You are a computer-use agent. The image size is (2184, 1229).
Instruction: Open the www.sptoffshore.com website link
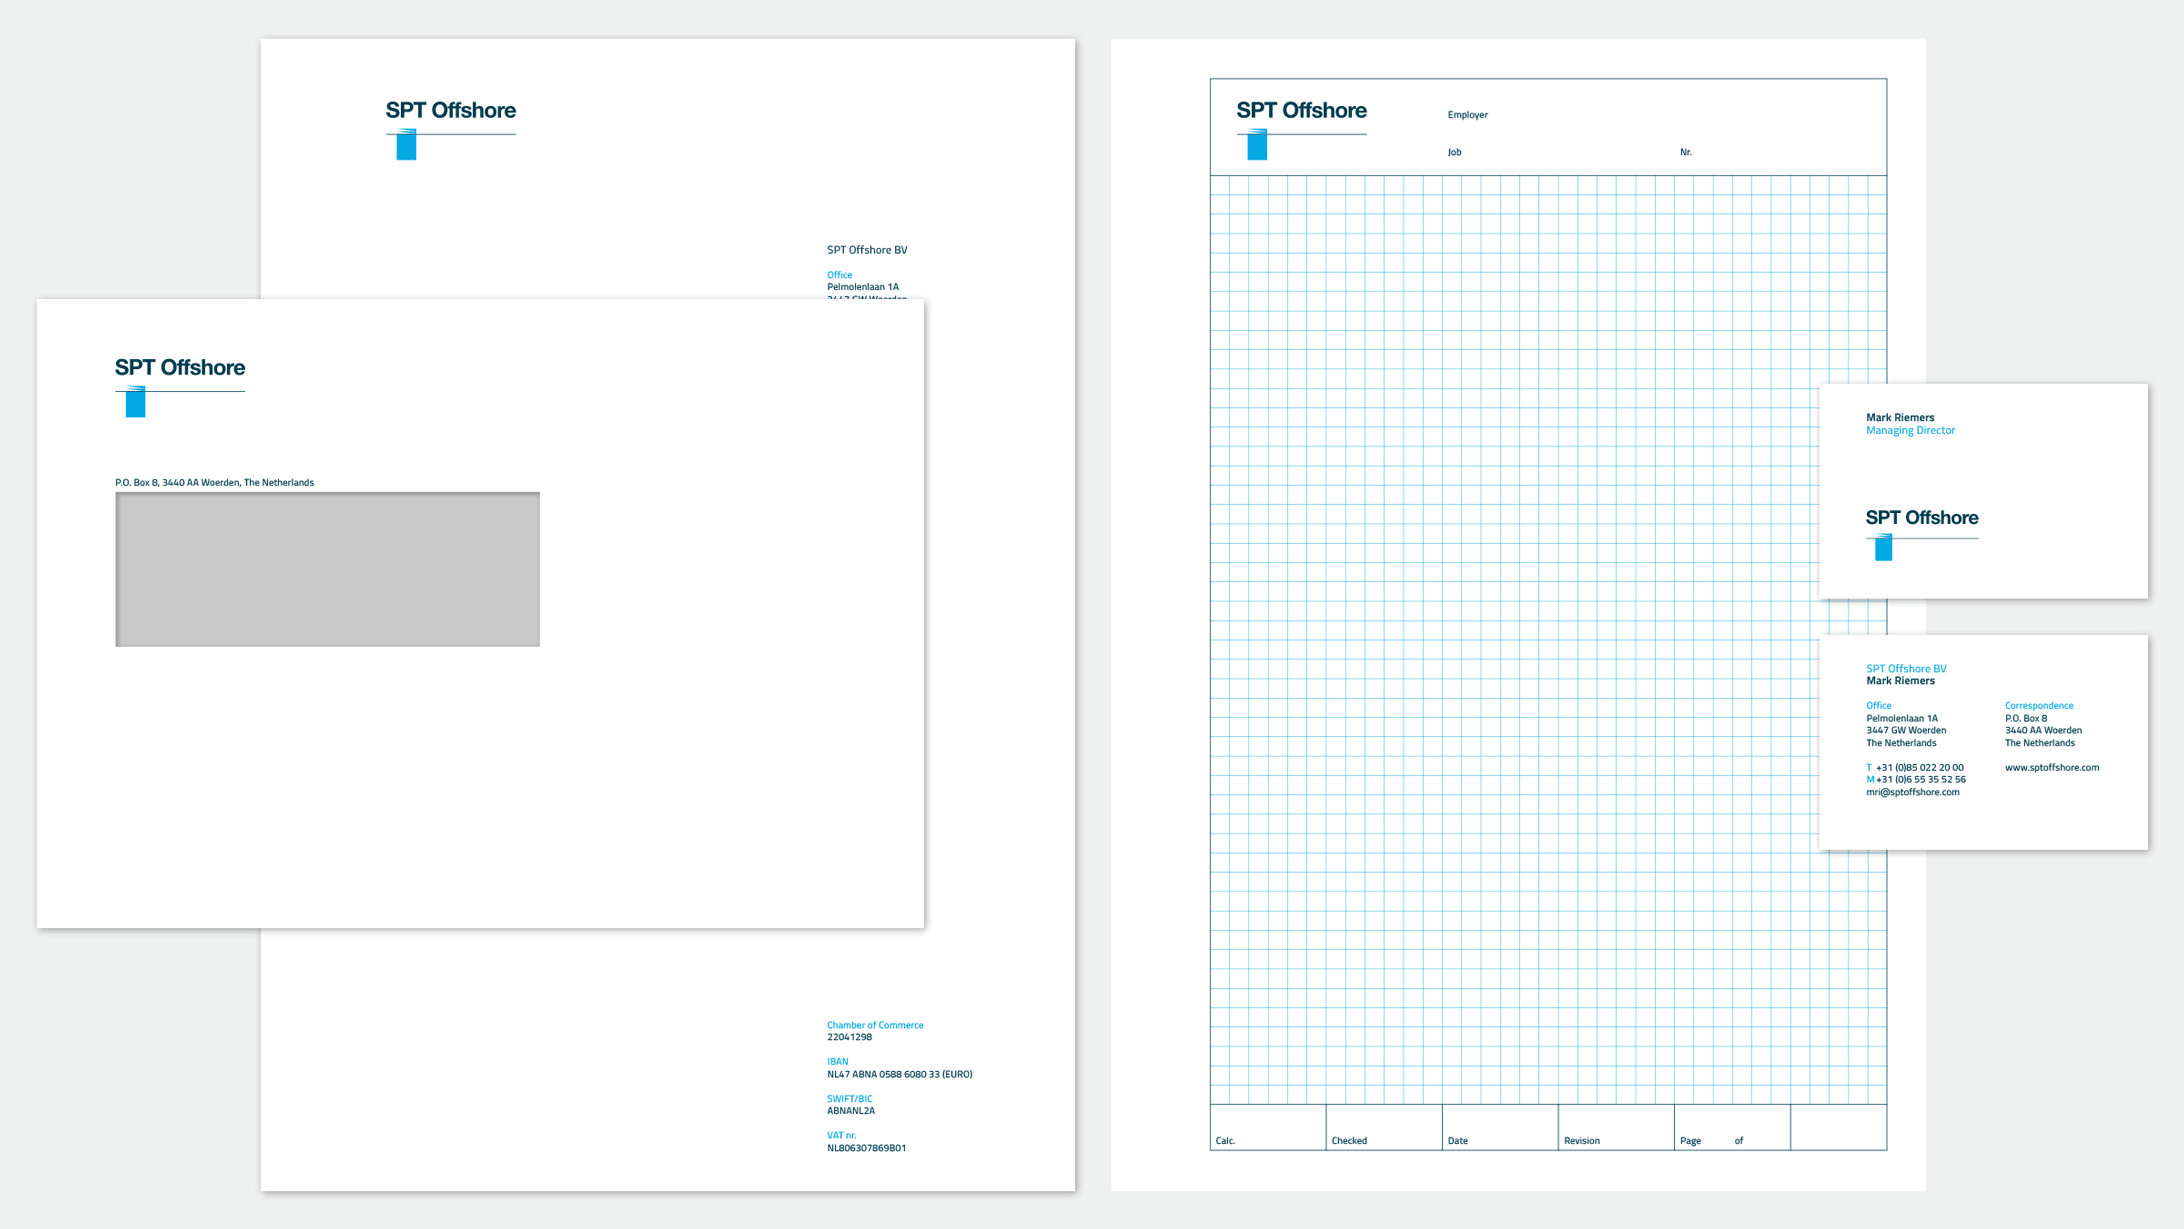coord(2051,767)
